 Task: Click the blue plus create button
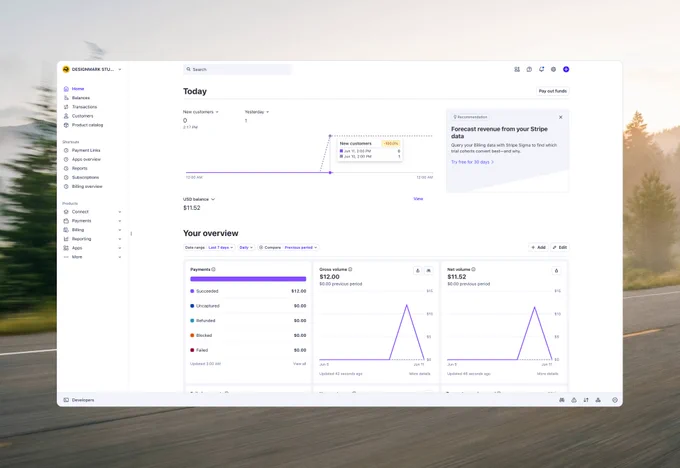tap(566, 69)
